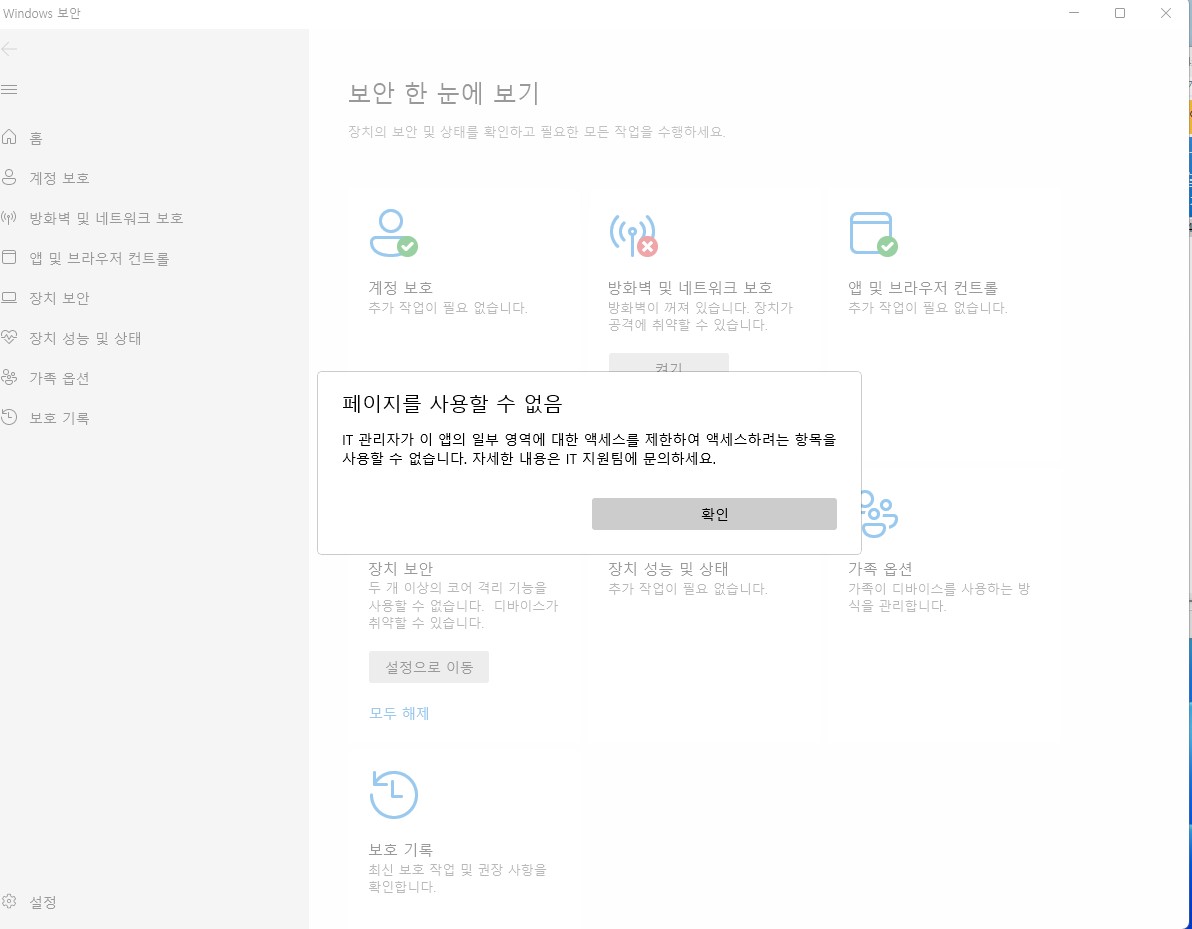
Task: Select 장치 보안 in the sidebar
Action: click(59, 298)
